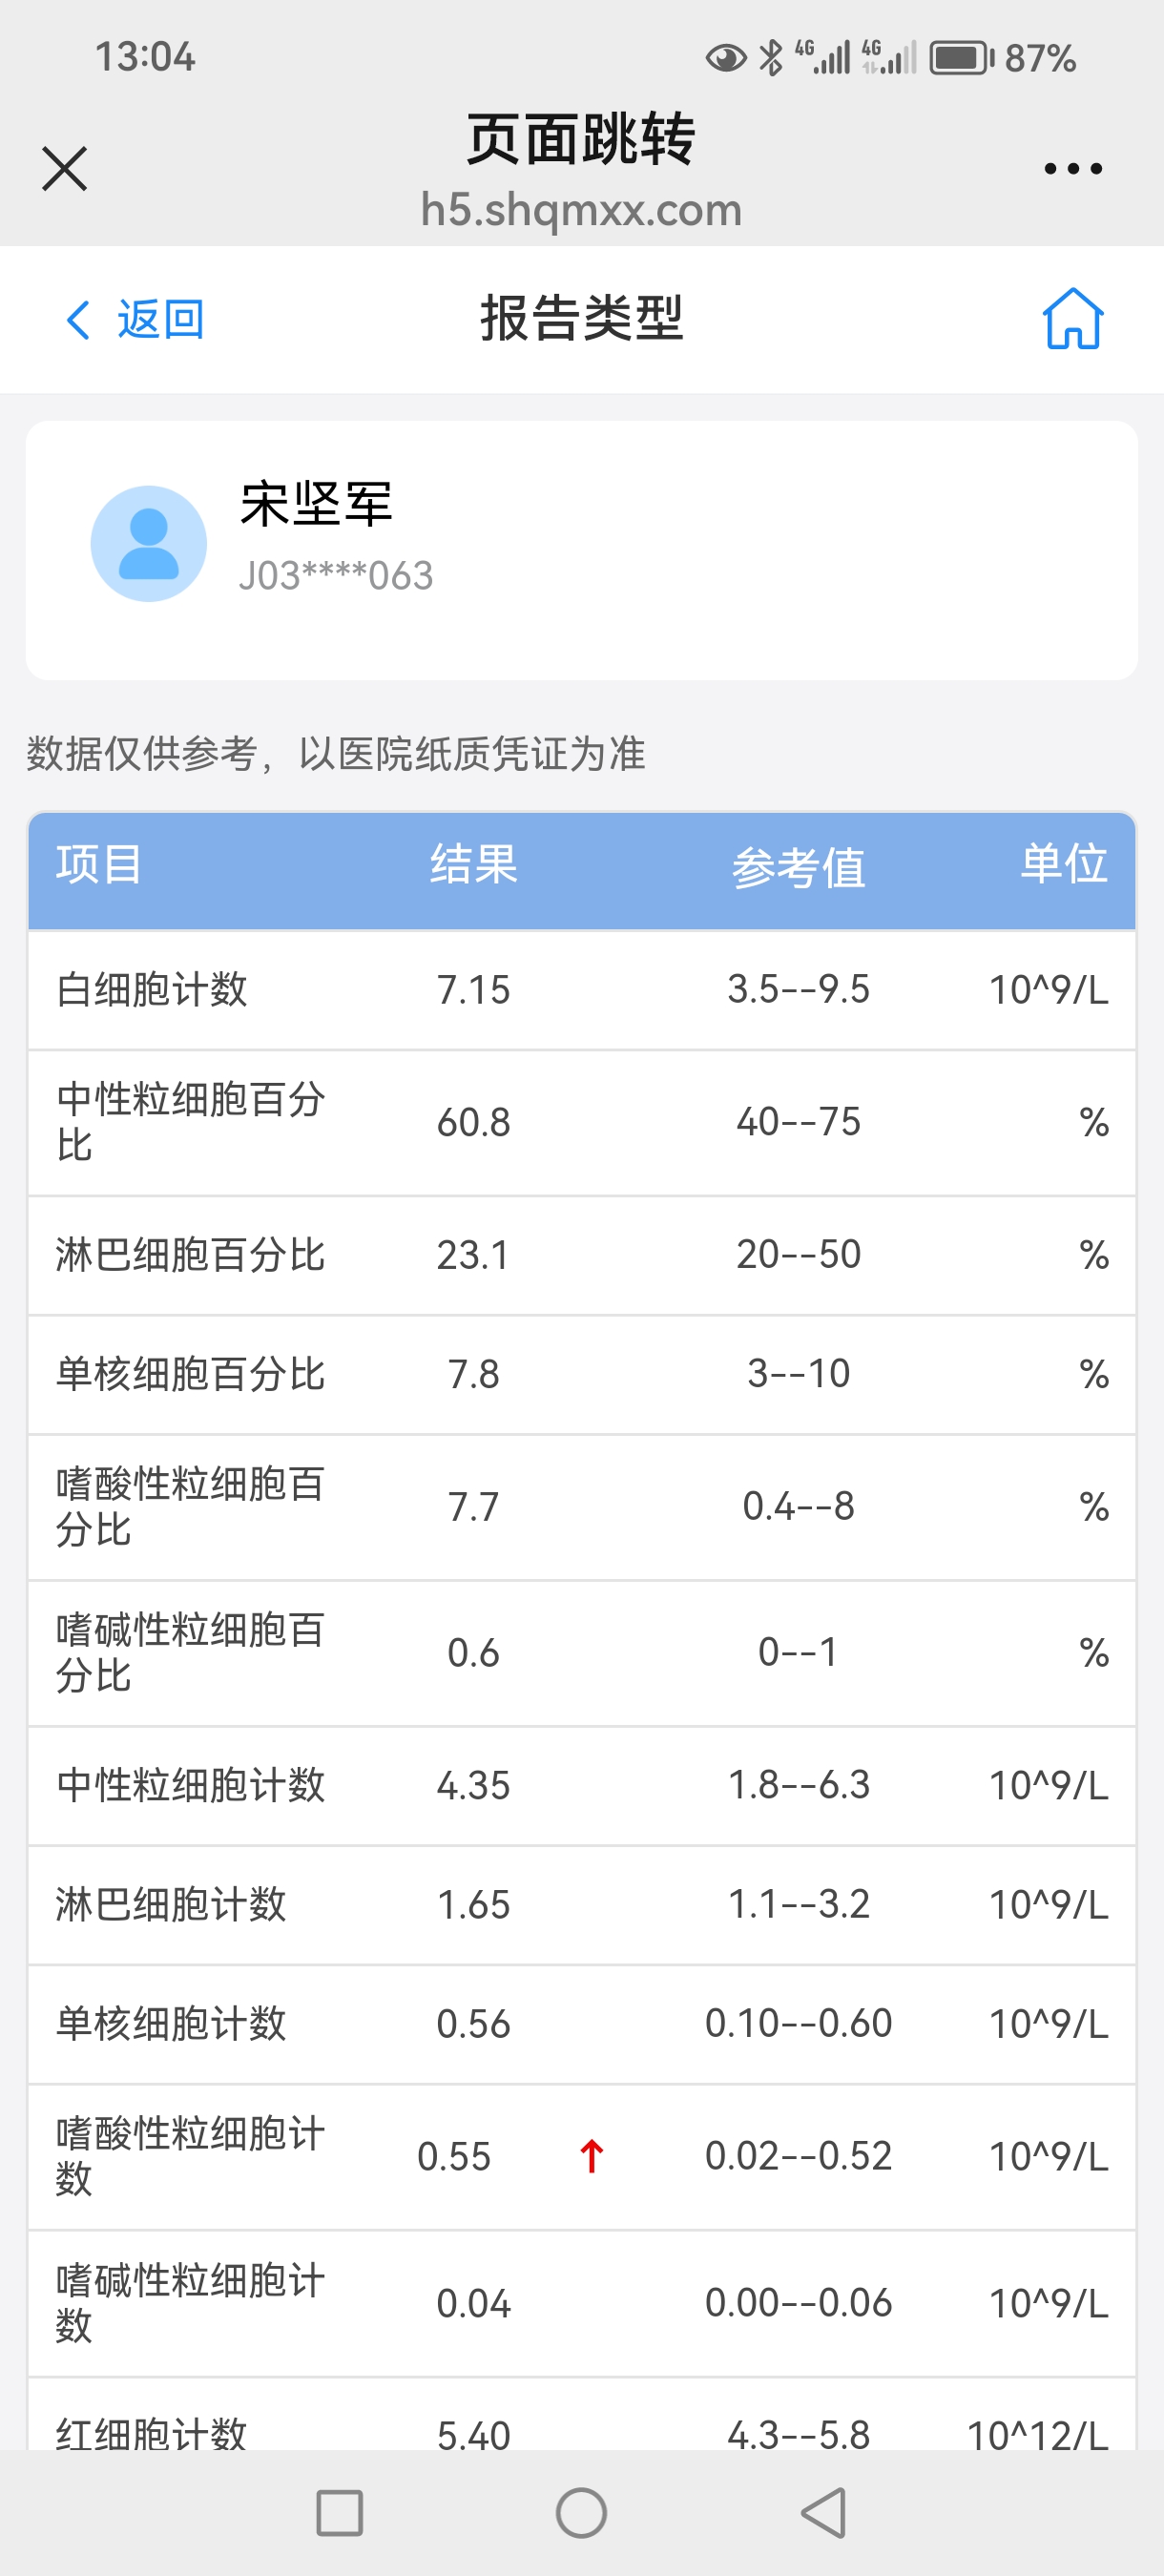The height and width of the screenshot is (2576, 1164).
Task: Tap the red up-arrow abnormal indicator
Action: coord(591,2156)
